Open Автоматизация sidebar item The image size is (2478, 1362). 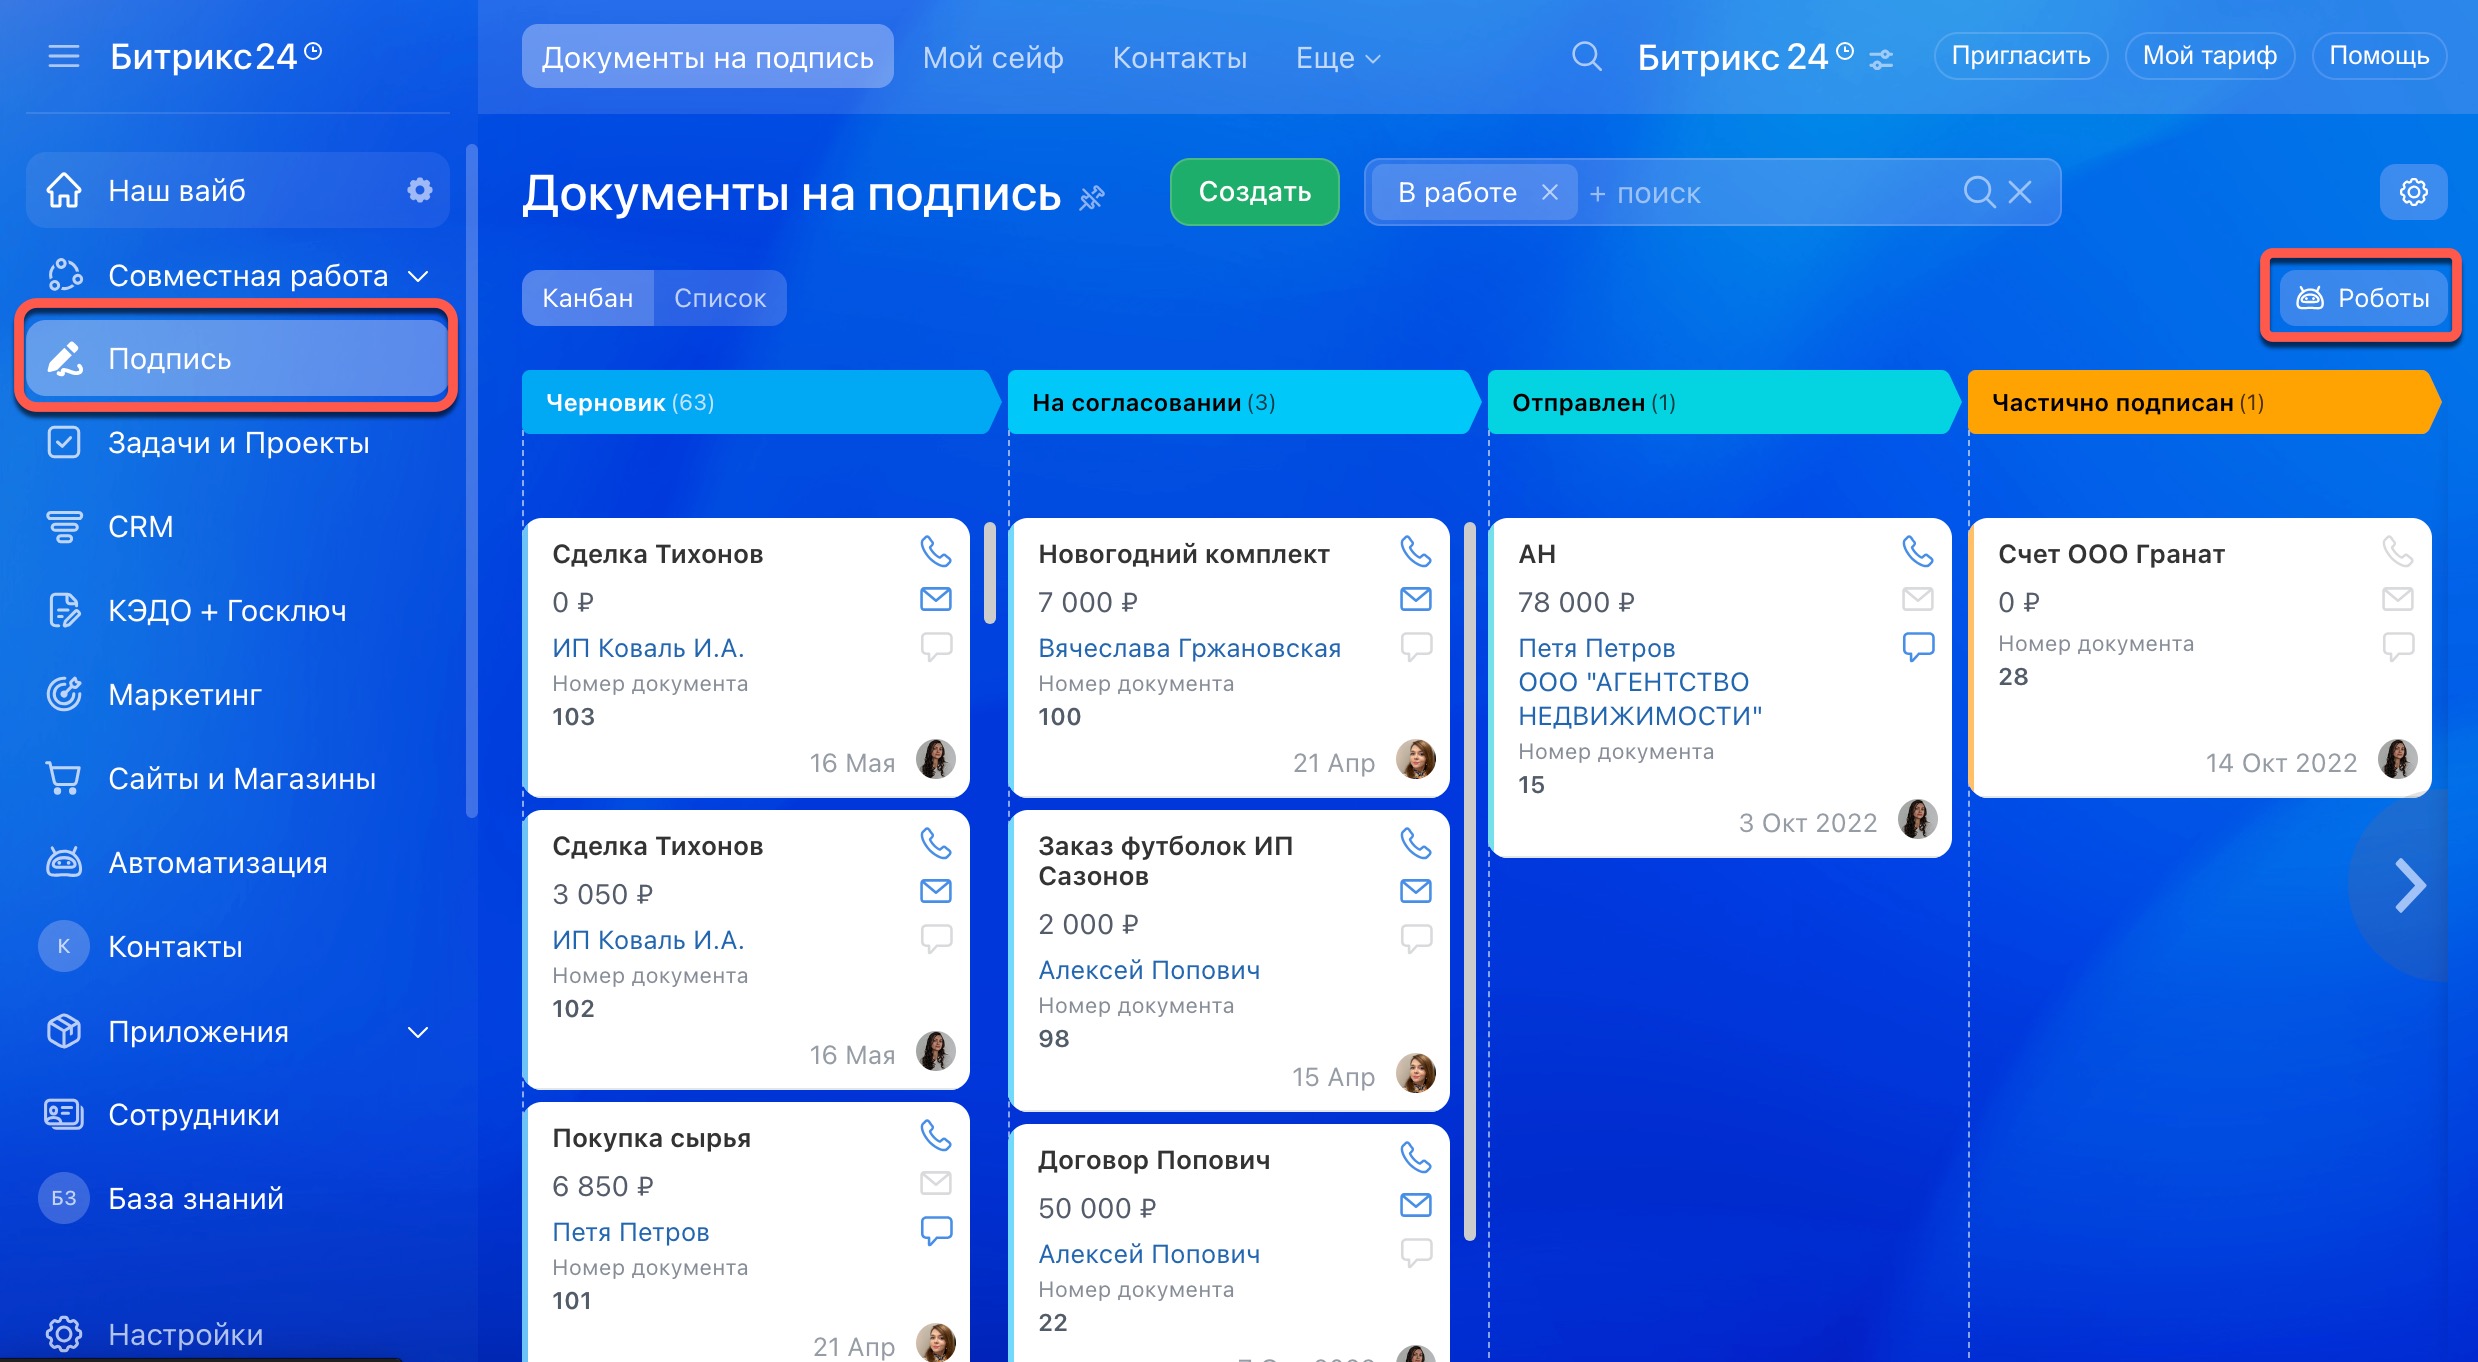pyautogui.click(x=238, y=862)
